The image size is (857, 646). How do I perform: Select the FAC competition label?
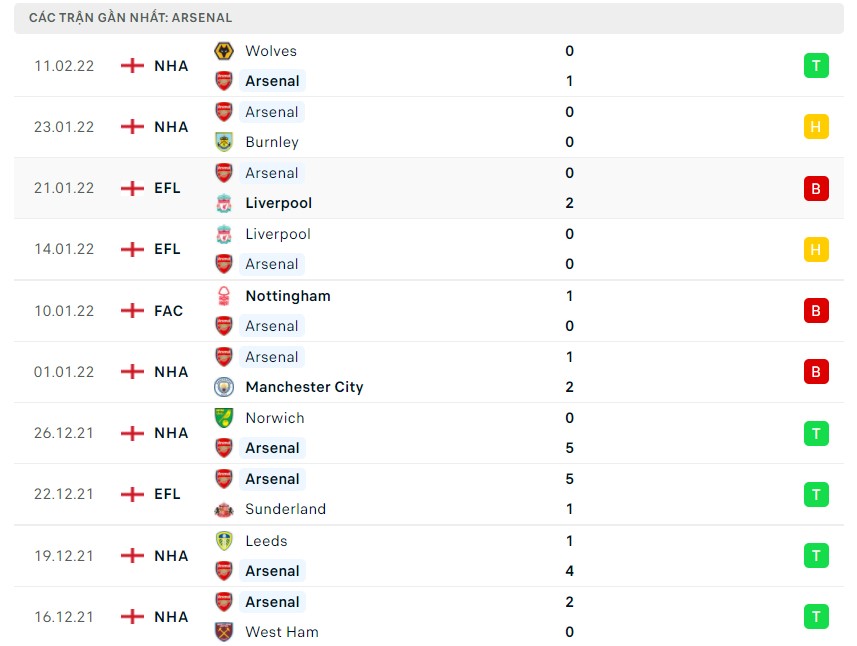(x=169, y=311)
